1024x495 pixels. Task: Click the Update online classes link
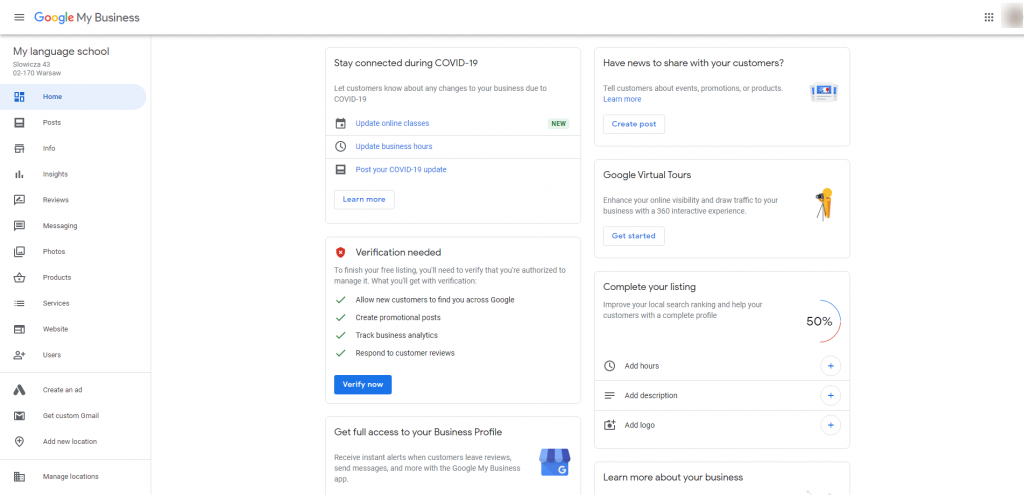(x=392, y=123)
